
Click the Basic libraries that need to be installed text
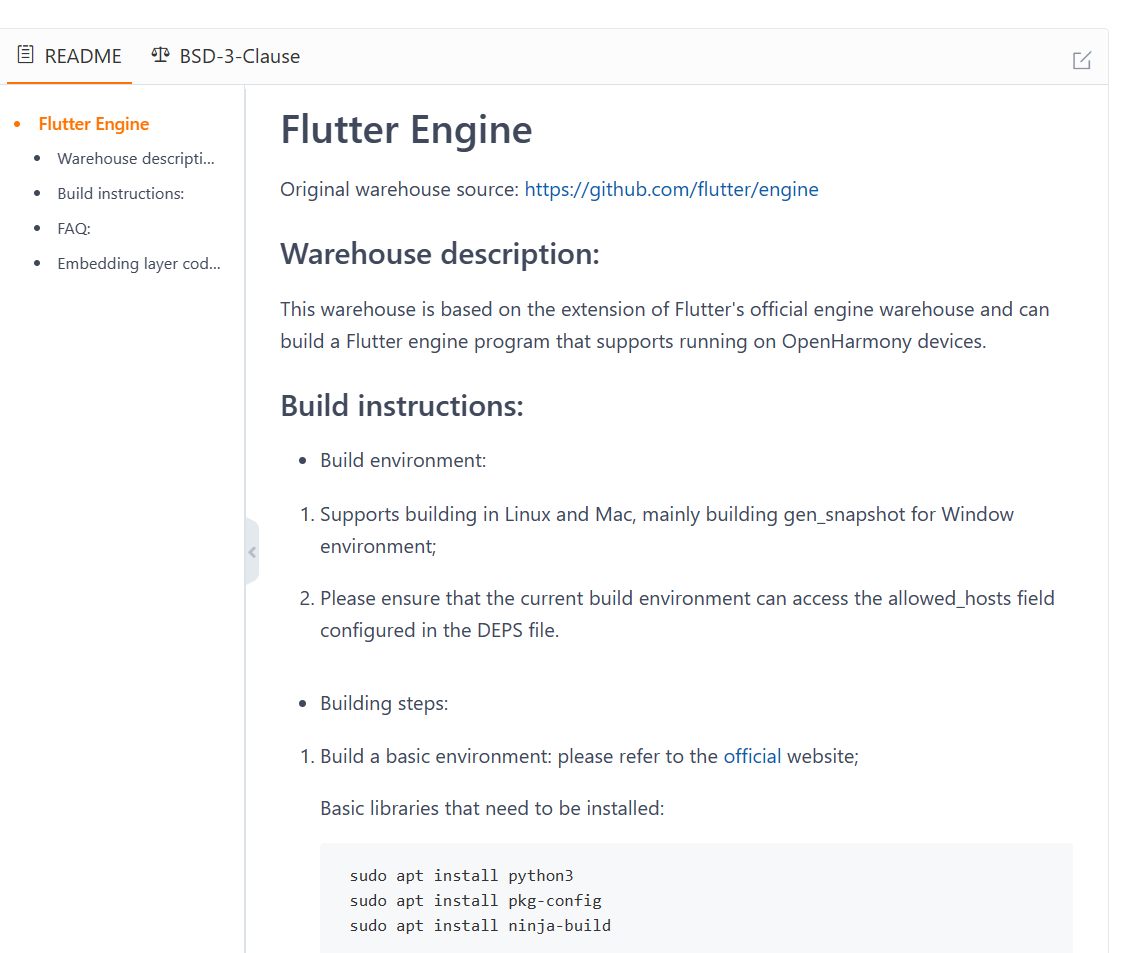(x=492, y=808)
